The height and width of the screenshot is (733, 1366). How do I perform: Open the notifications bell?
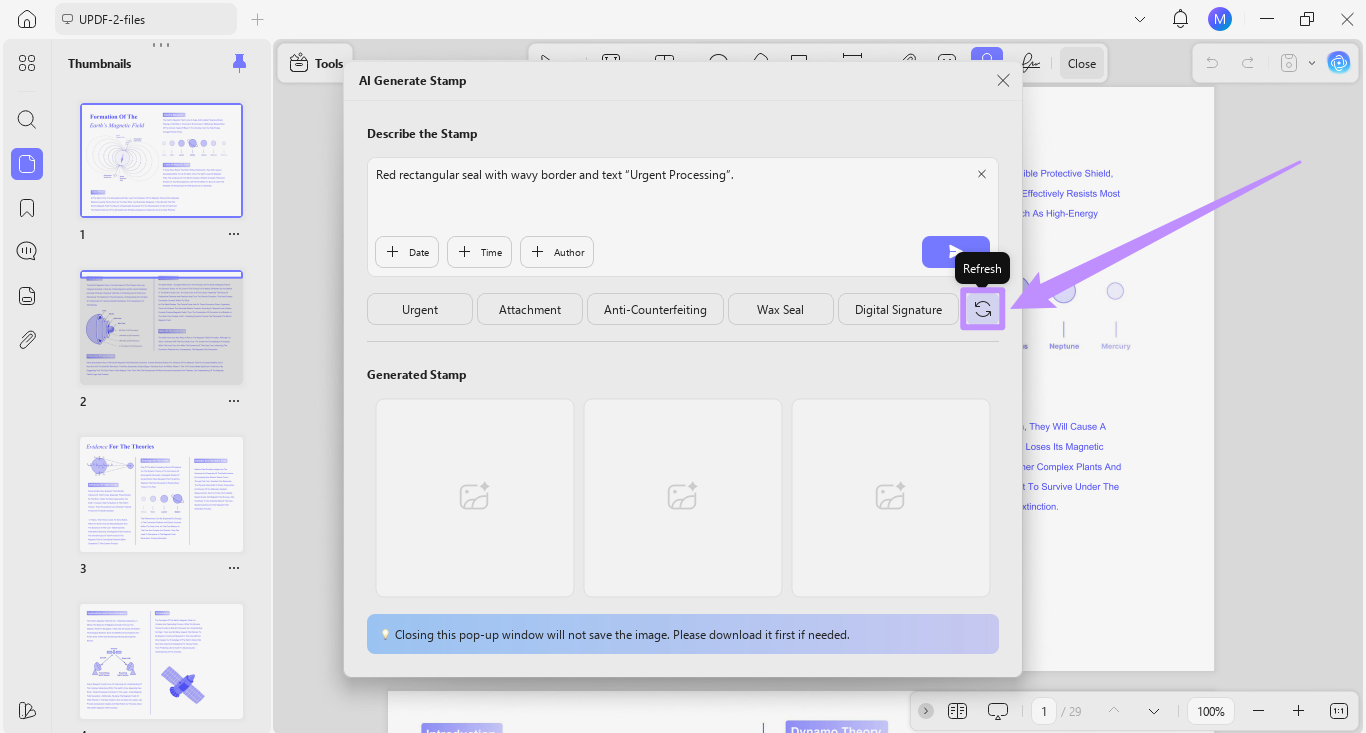(x=1180, y=19)
